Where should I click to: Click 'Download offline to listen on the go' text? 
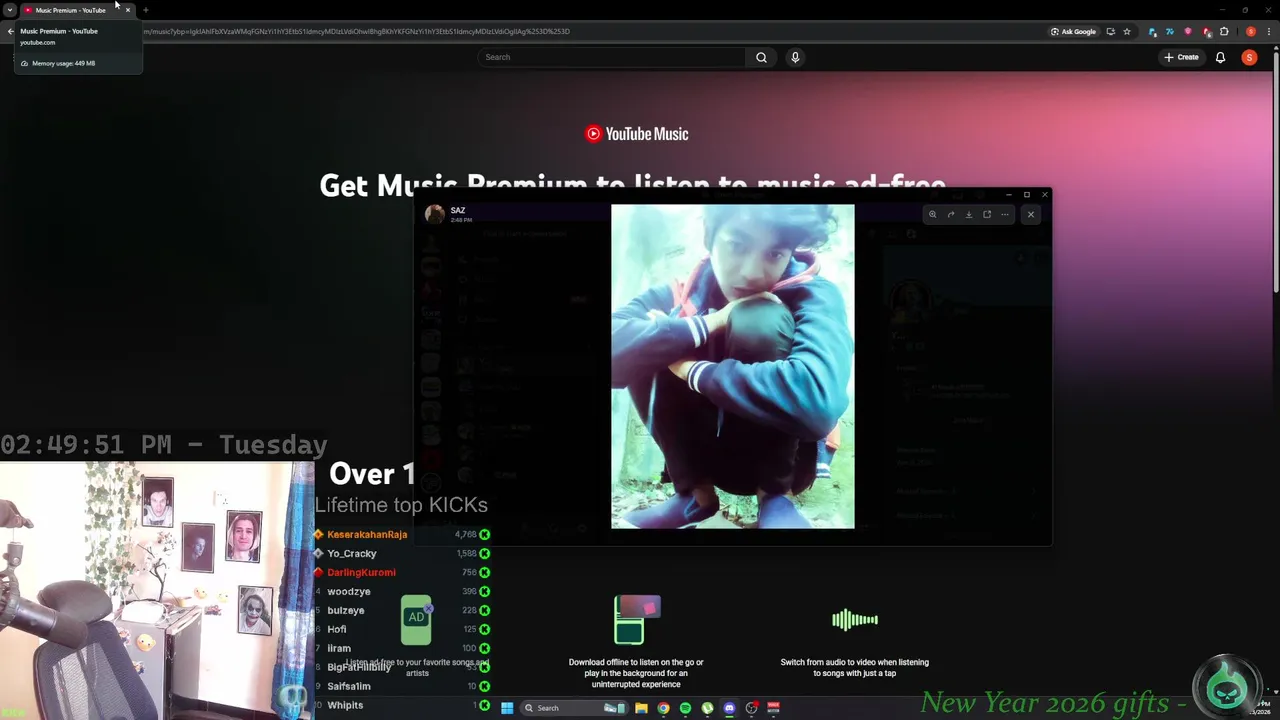click(636, 673)
